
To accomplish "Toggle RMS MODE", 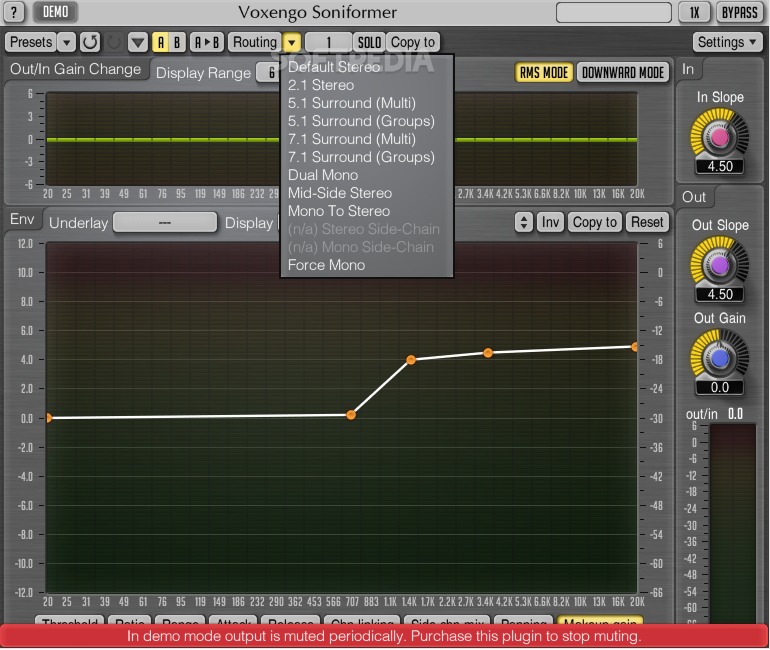I will point(544,73).
